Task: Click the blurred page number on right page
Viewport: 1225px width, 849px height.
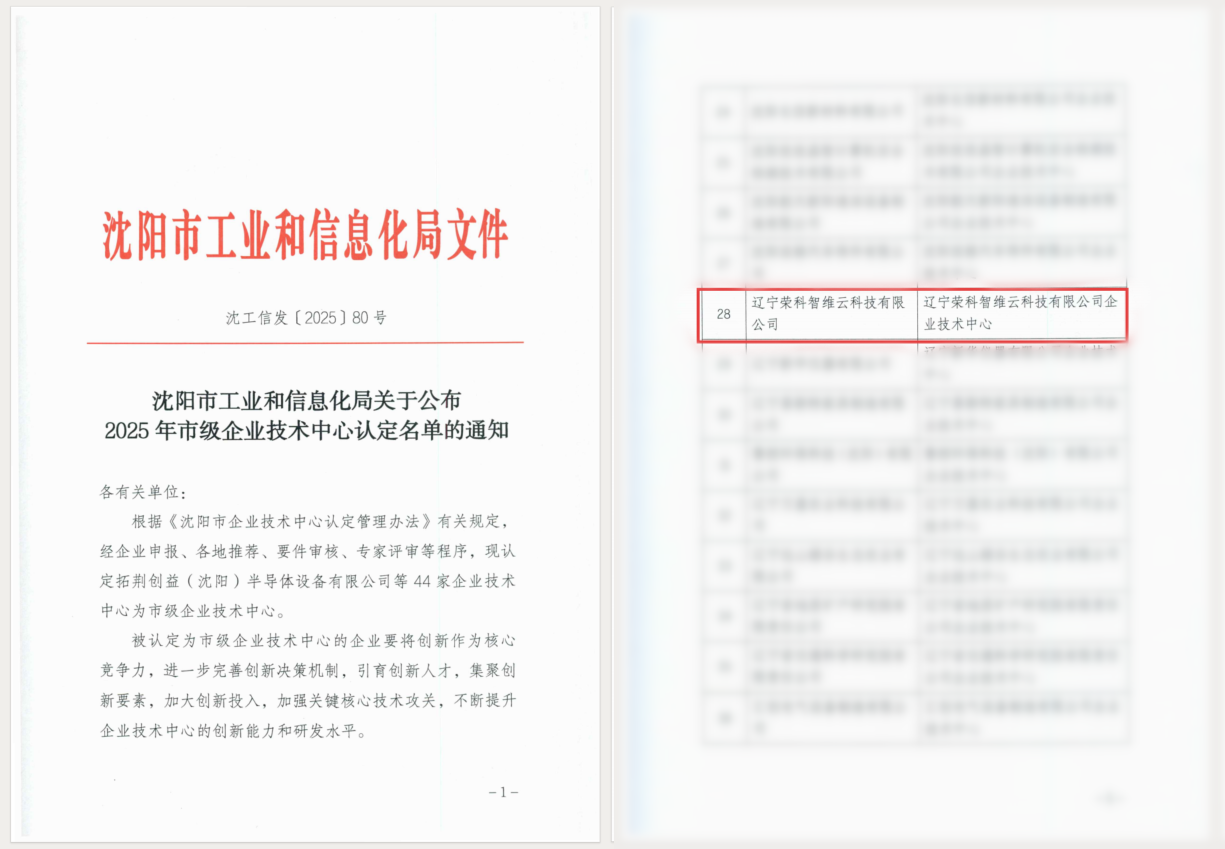Action: pos(1107,798)
